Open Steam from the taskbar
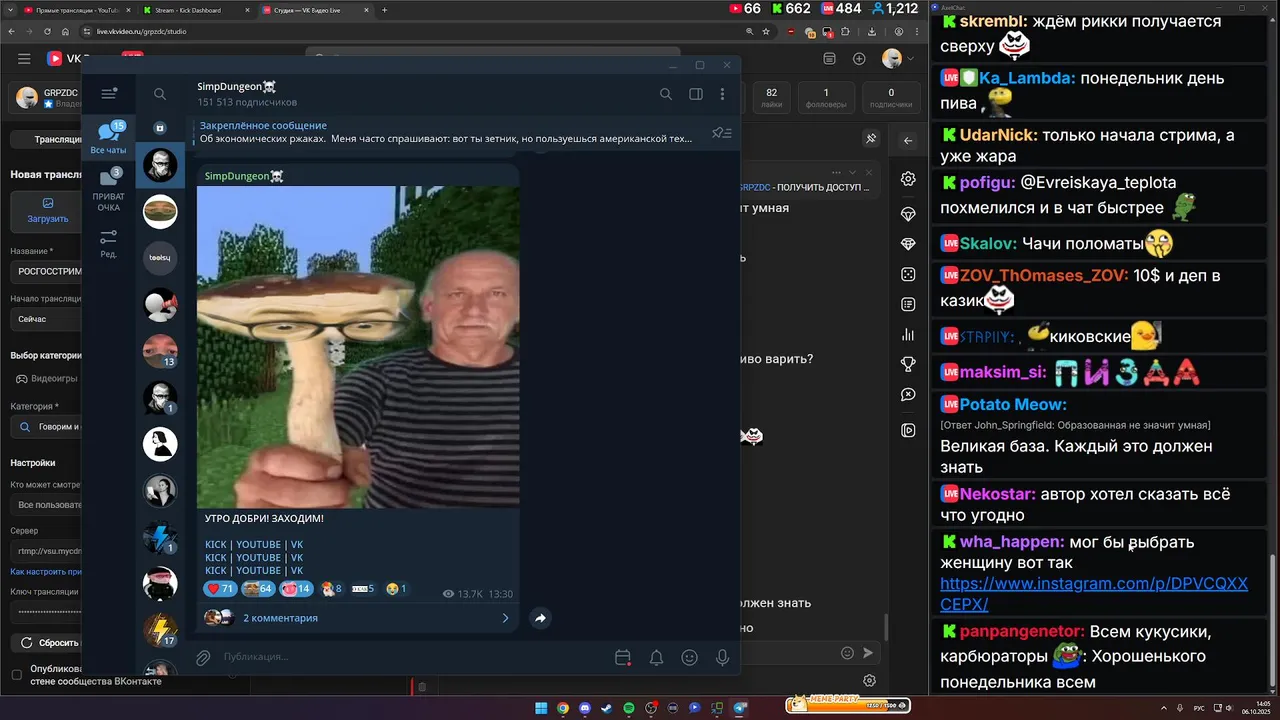1280x720 pixels. click(x=607, y=708)
